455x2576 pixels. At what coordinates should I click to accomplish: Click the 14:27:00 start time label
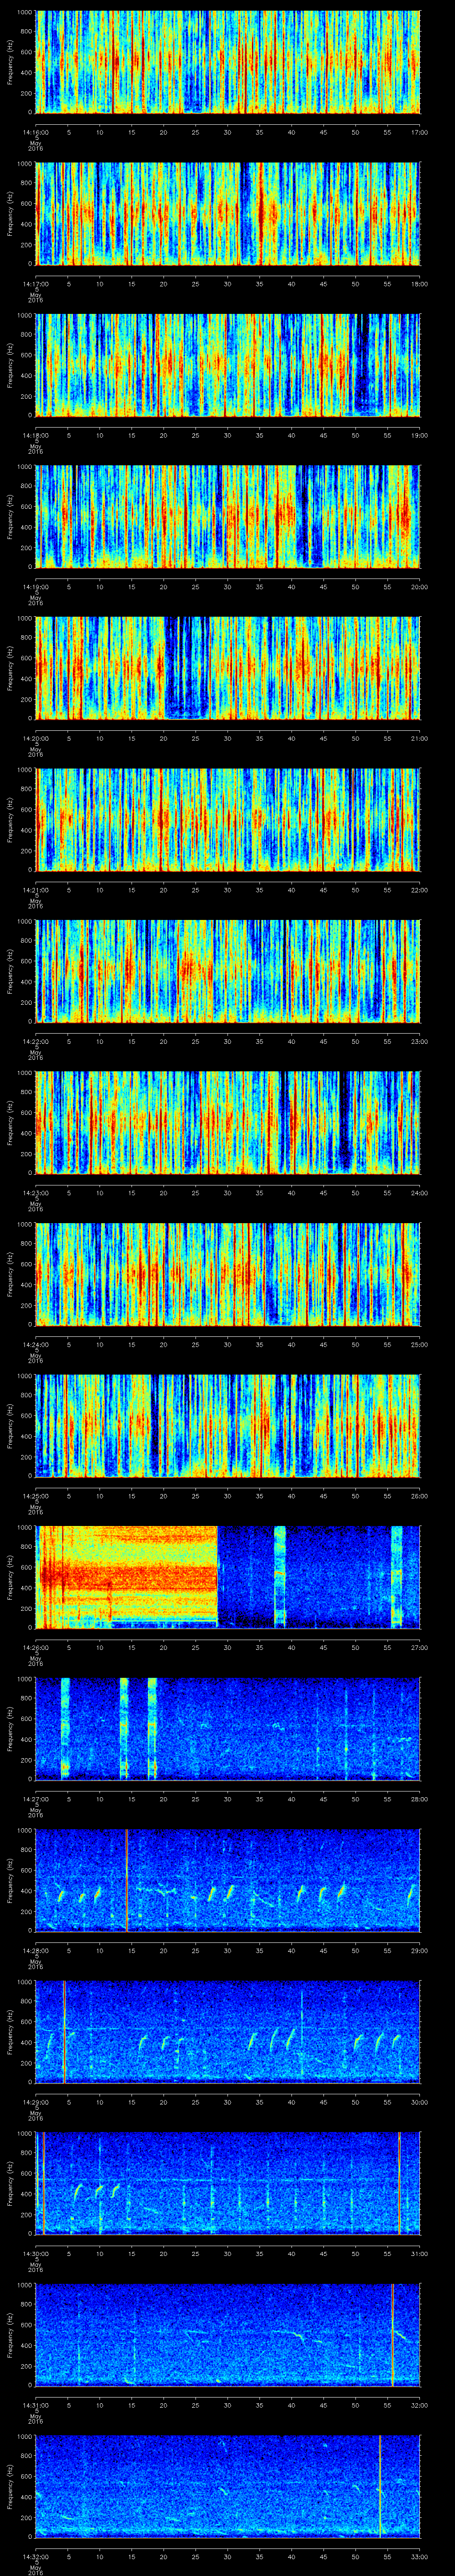(x=36, y=1799)
